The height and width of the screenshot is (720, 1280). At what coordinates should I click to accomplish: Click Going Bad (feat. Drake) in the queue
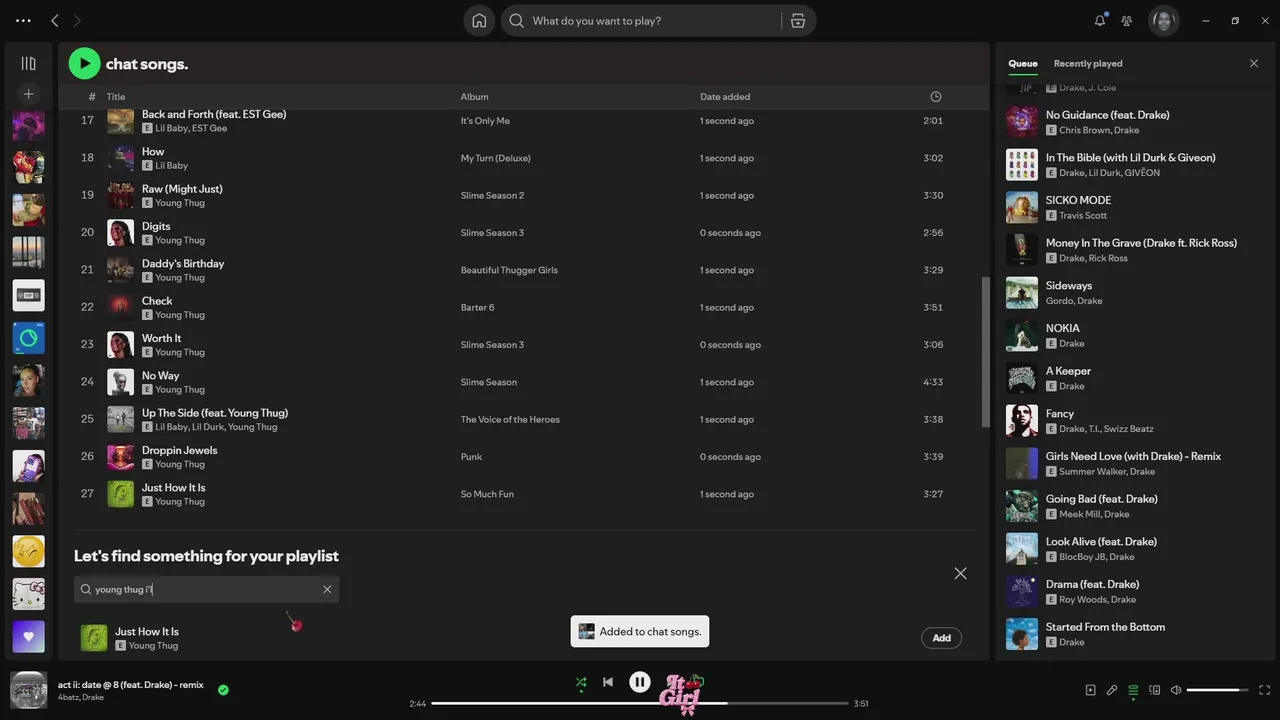point(1102,499)
